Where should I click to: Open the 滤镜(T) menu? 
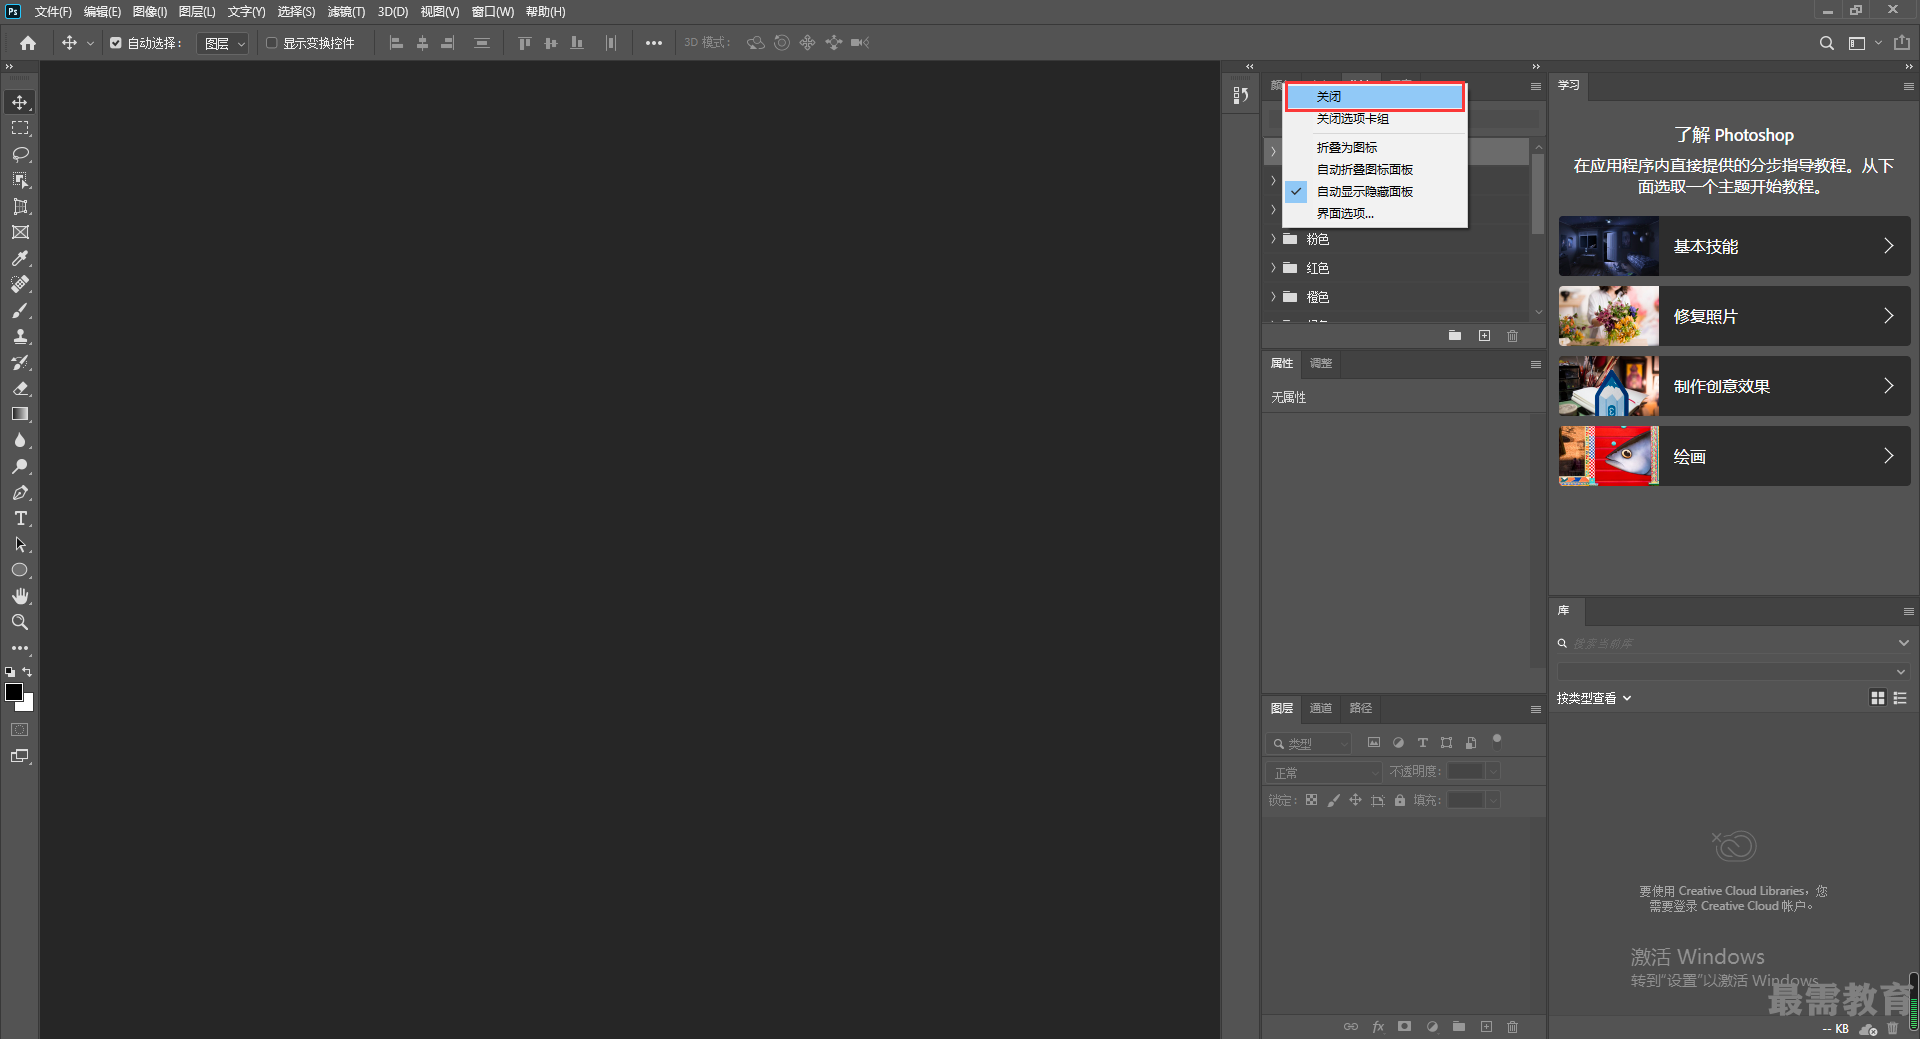point(346,12)
